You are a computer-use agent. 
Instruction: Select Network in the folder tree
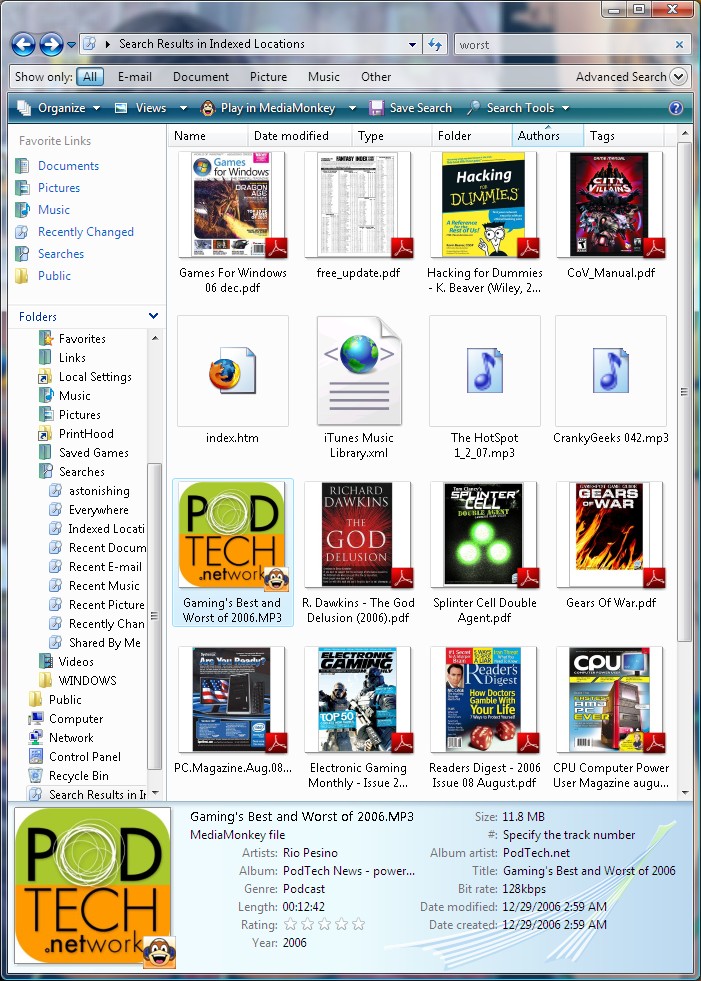coord(71,738)
